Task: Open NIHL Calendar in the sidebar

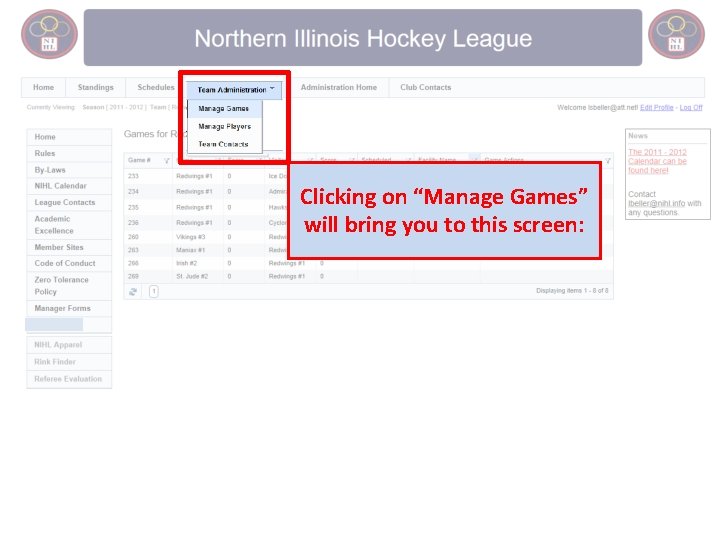Action: click(69, 186)
